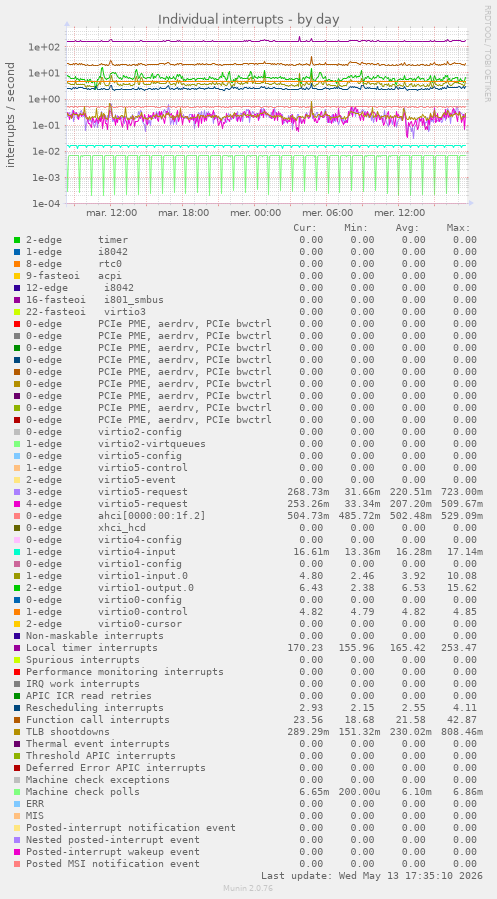Click the 'mer. 00:00' time axis label
The width and height of the screenshot is (497, 899).
(256, 213)
